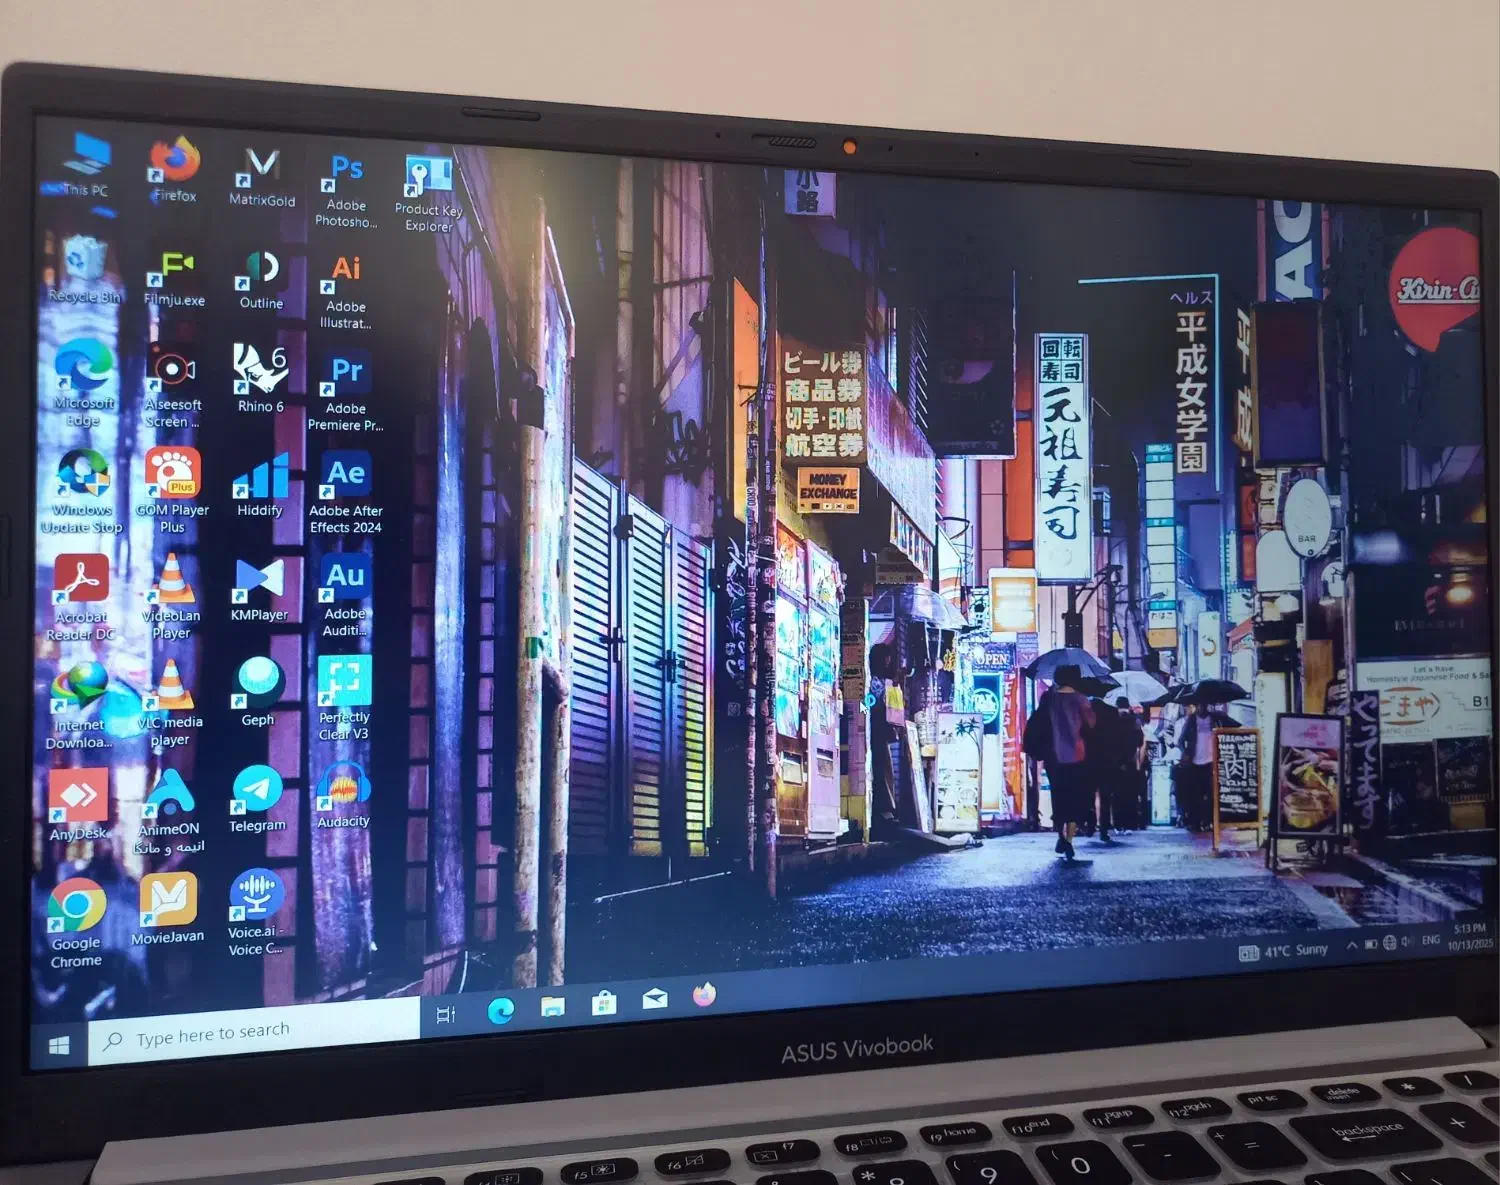This screenshot has width=1500, height=1185.
Task: Select the Adobe Premiere Pro shortcut
Action: tap(346, 392)
